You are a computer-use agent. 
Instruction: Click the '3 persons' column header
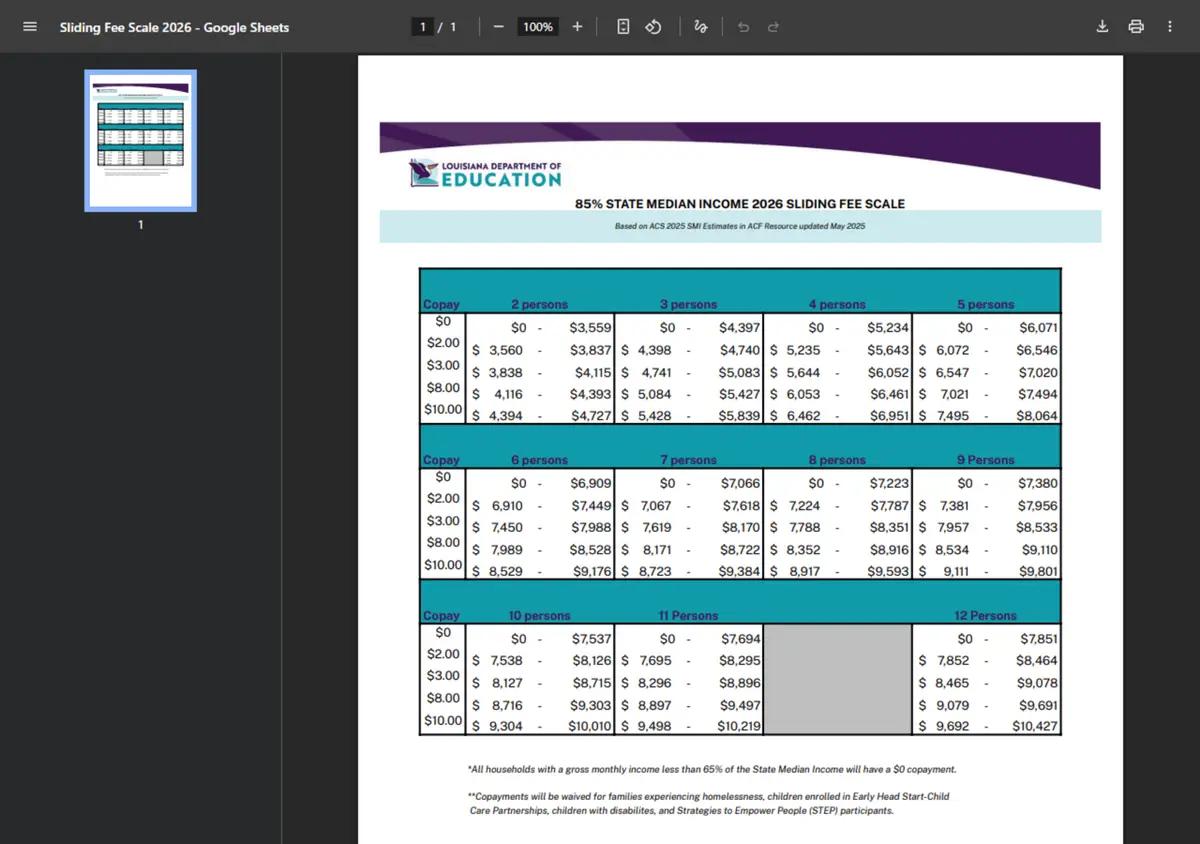point(688,304)
